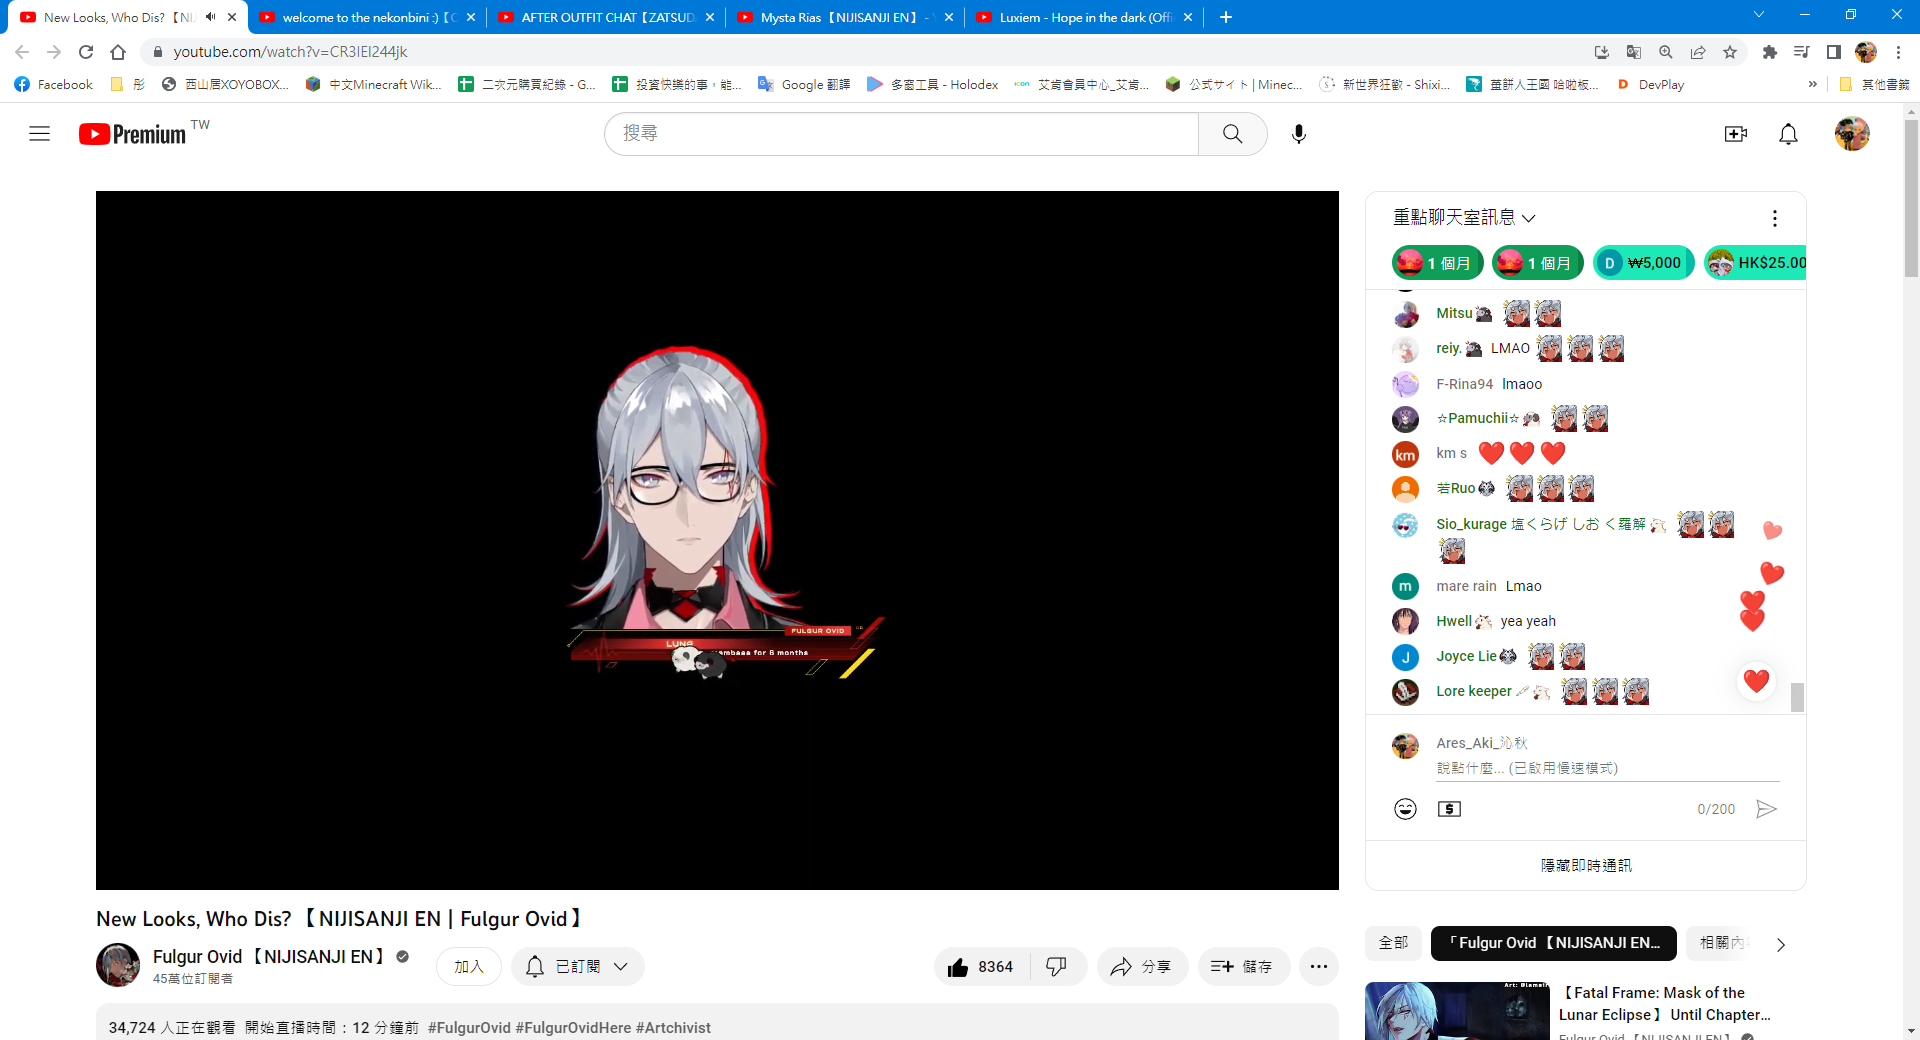Hide live chat via 隱藏即時通訊
Viewport: 1920px width, 1040px height.
1586,866
